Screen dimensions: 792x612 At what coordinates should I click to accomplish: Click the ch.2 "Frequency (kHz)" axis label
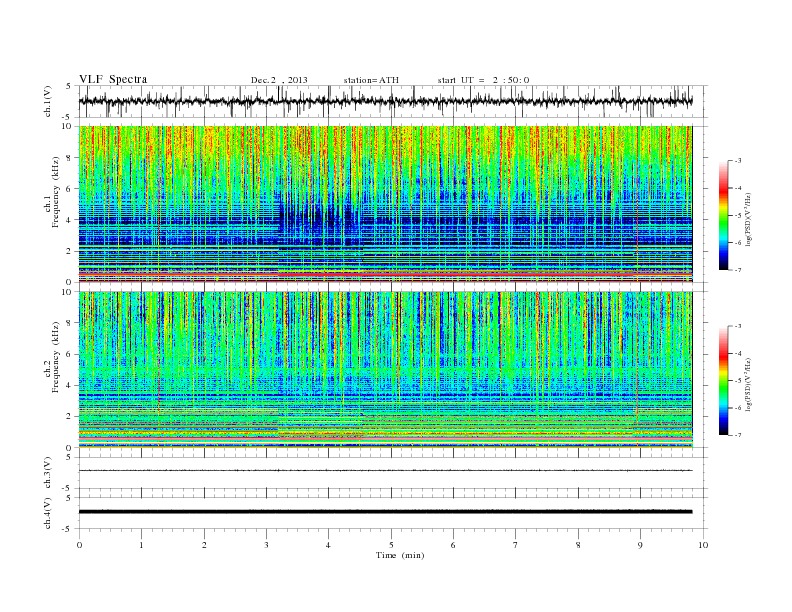56,356
